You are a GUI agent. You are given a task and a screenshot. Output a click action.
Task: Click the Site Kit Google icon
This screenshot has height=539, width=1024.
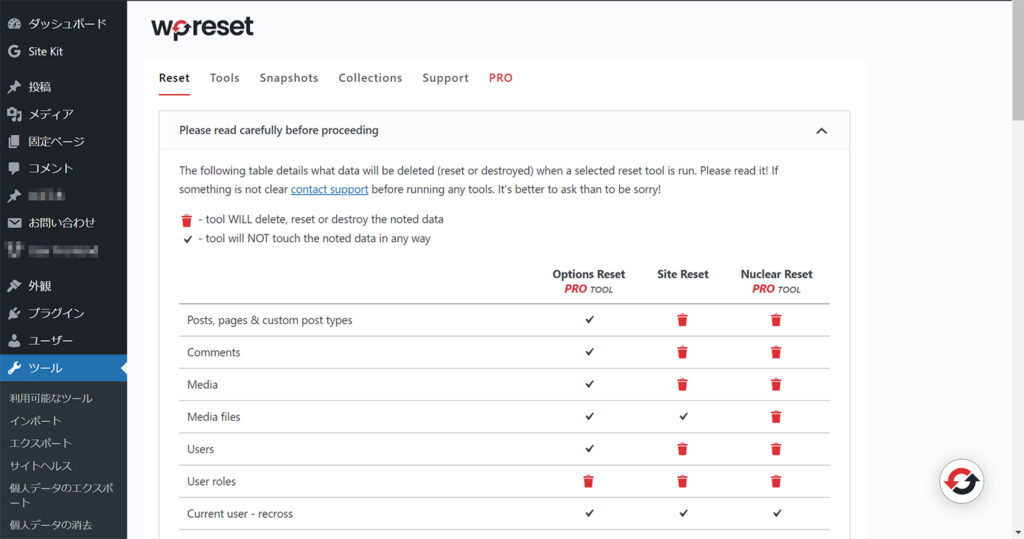[14, 51]
